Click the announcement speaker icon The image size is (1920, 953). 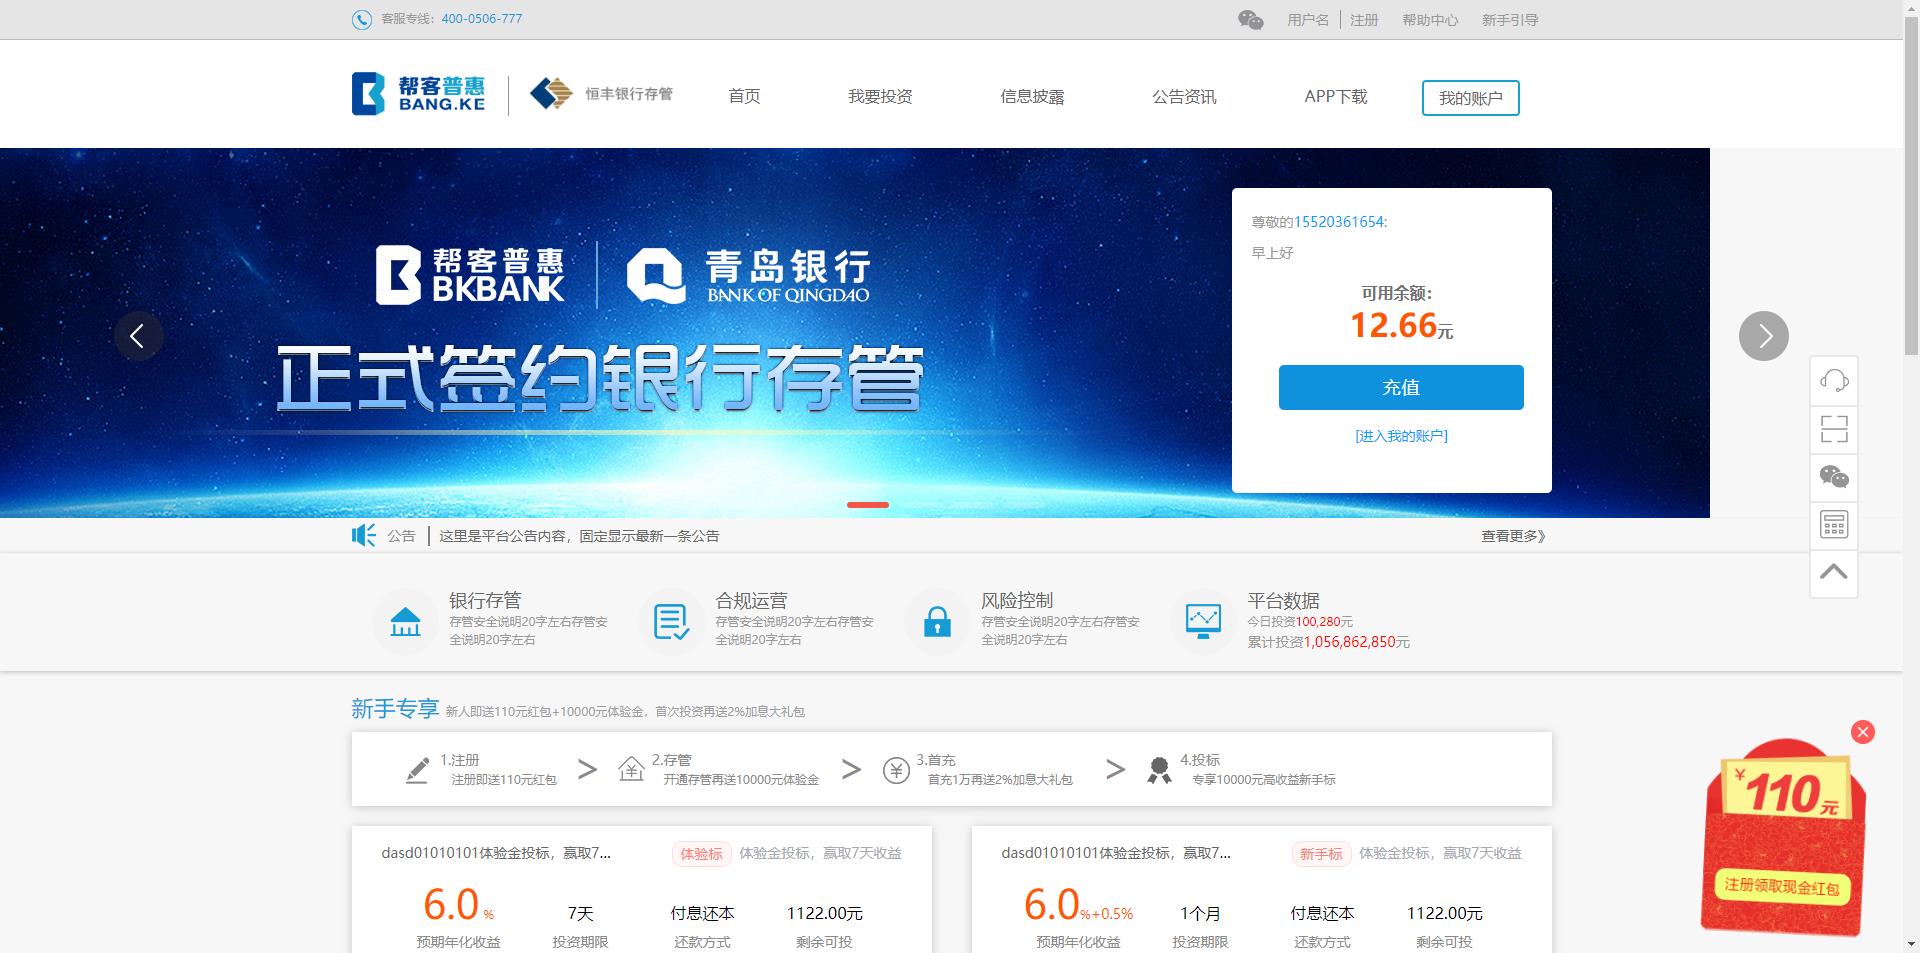pos(364,535)
